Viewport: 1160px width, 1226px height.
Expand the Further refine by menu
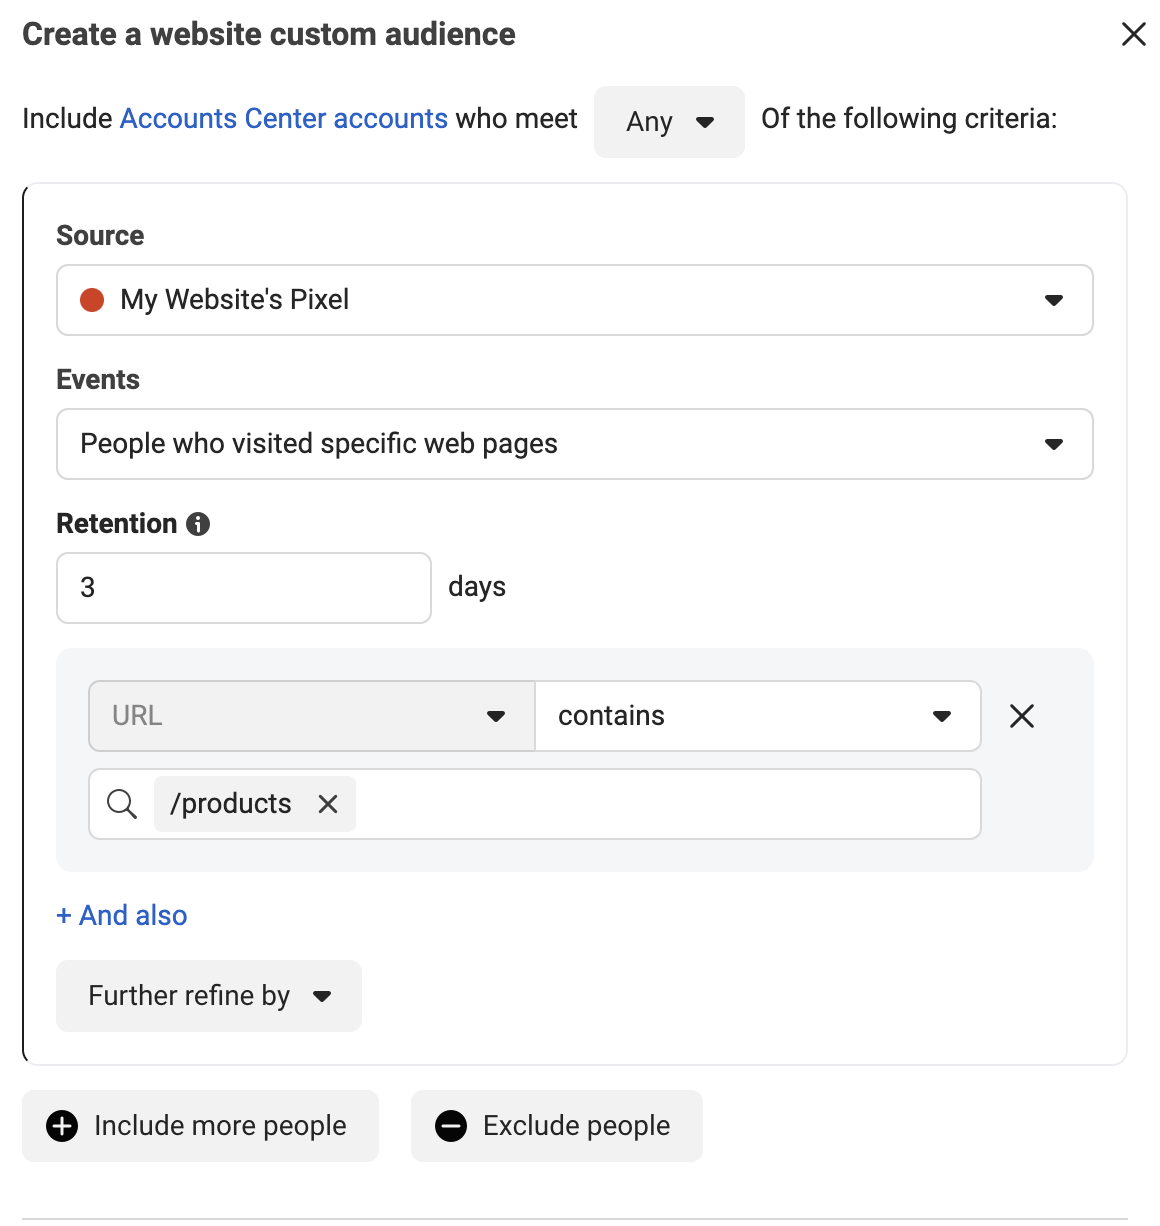[x=209, y=996]
